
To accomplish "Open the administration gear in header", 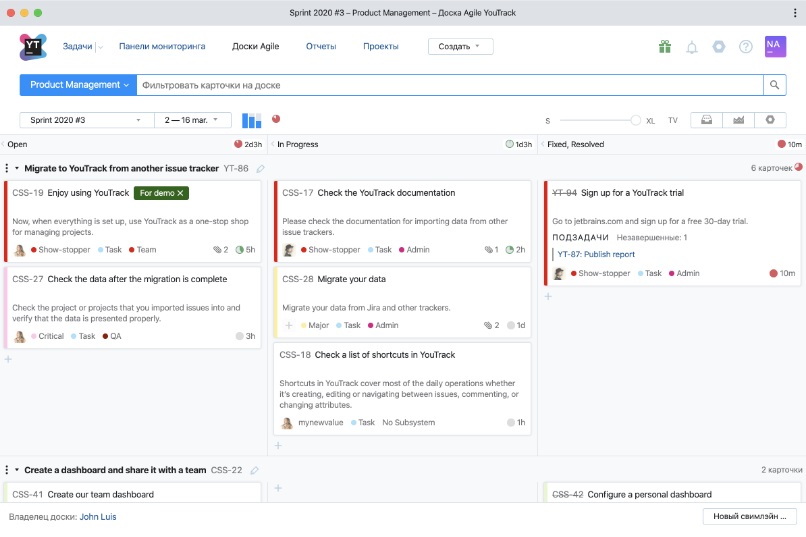I will pyautogui.click(x=719, y=47).
